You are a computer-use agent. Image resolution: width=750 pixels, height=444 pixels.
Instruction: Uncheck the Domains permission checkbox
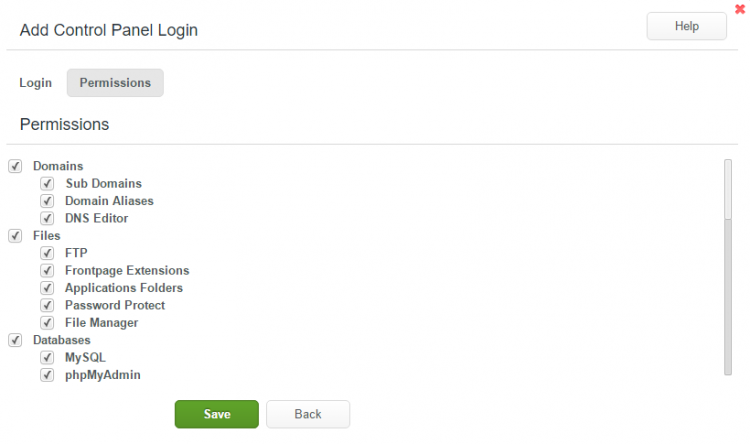point(15,166)
